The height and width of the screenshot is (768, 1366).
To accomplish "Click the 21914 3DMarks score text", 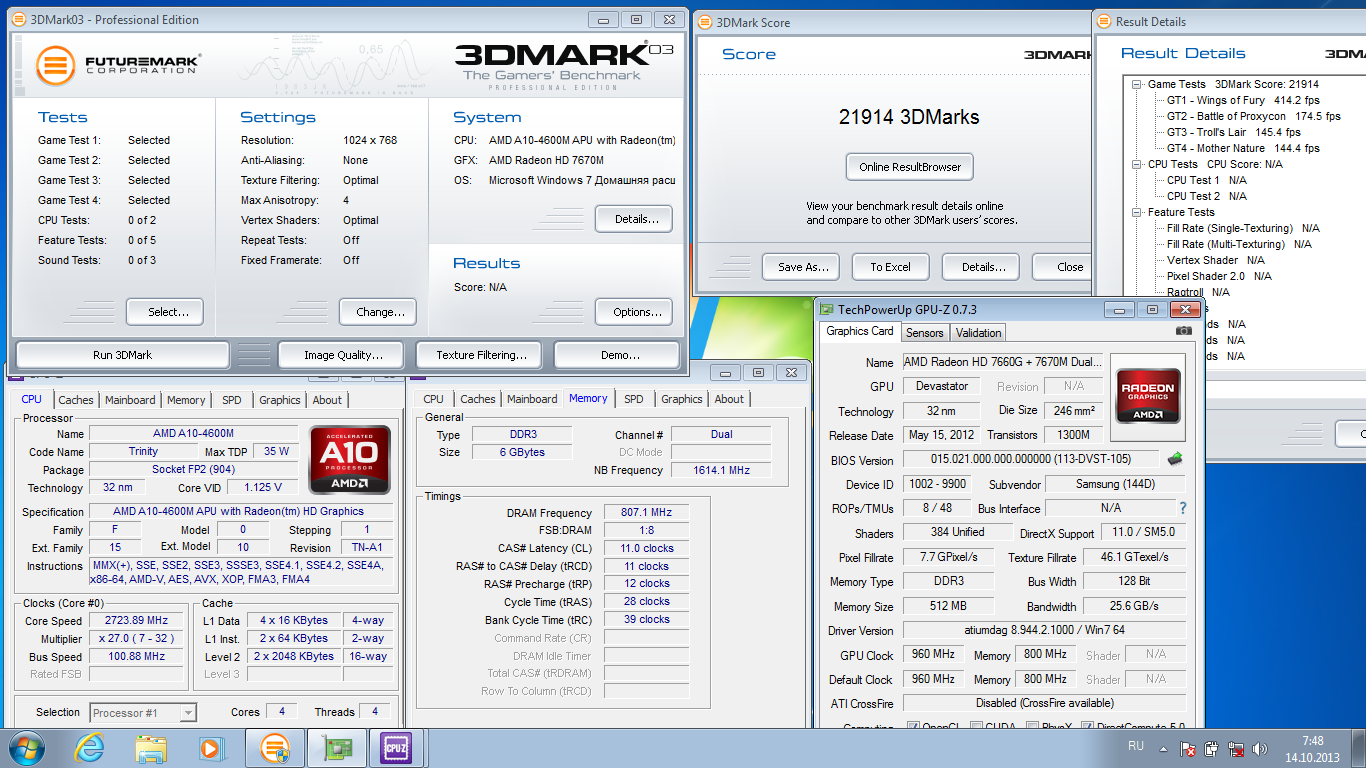I will click(x=909, y=117).
